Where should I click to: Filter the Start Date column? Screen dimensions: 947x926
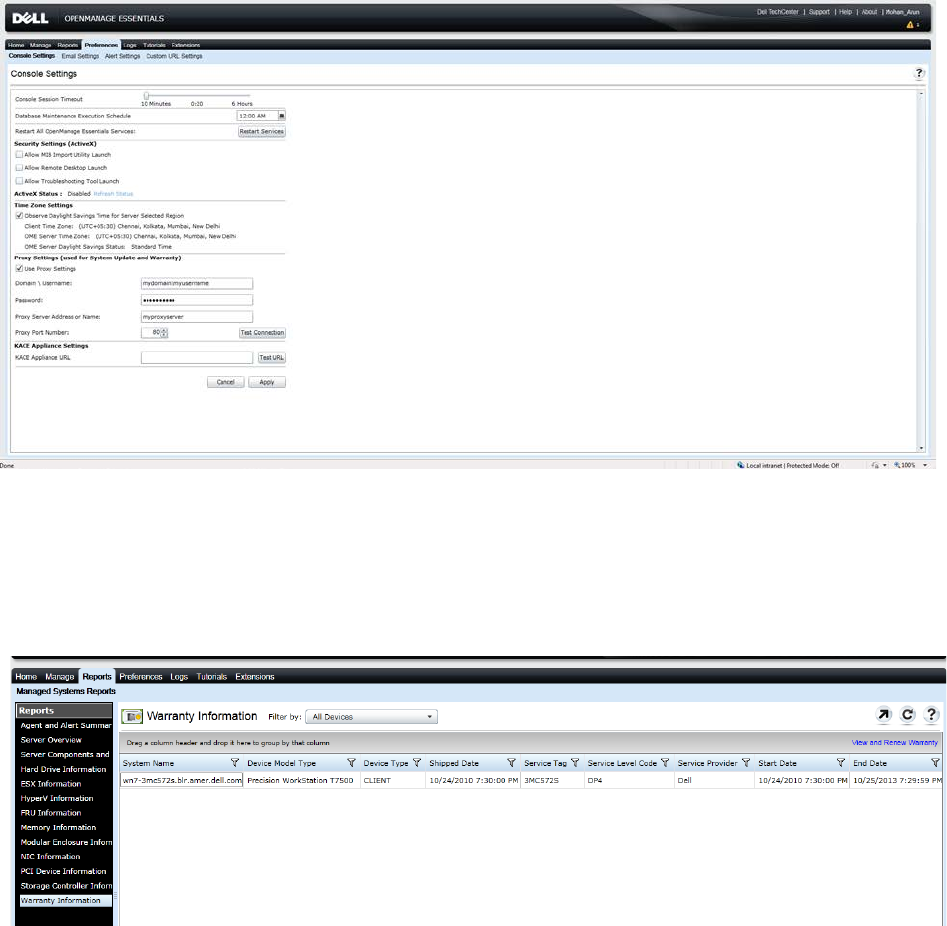841,763
